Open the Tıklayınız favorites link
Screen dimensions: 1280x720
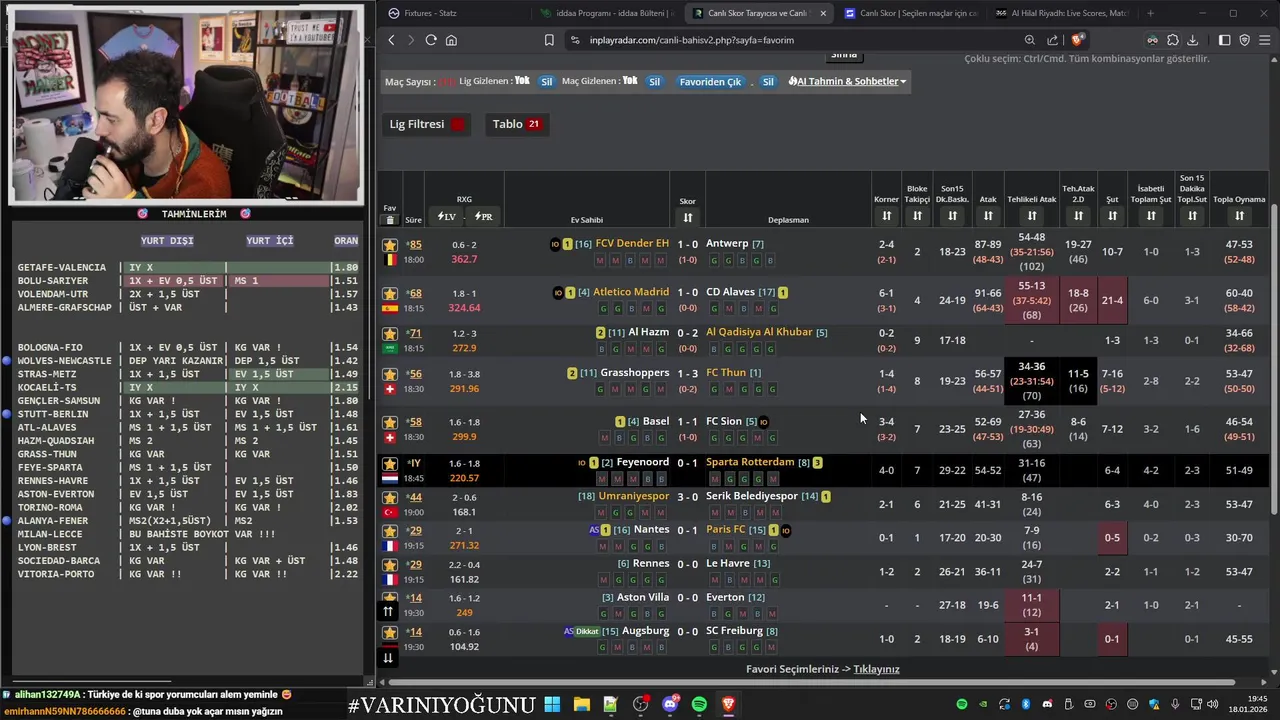click(876, 669)
